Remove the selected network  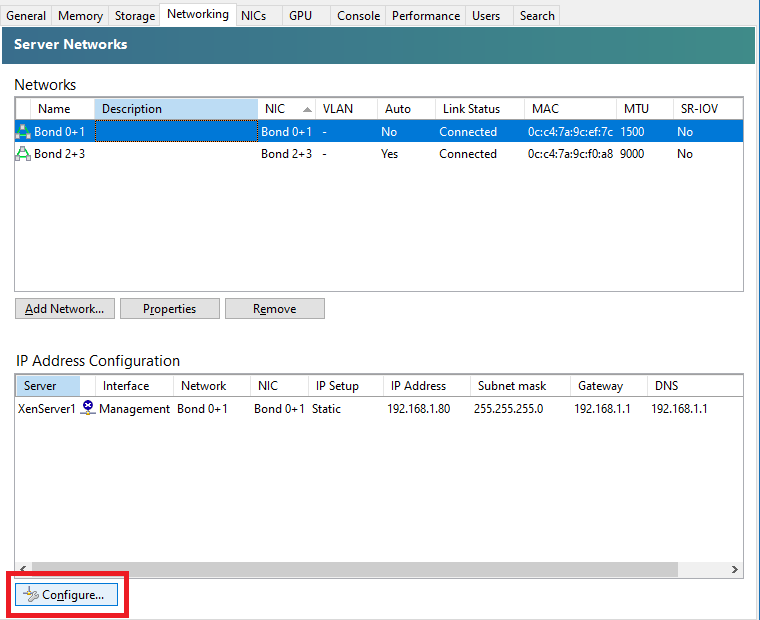274,309
